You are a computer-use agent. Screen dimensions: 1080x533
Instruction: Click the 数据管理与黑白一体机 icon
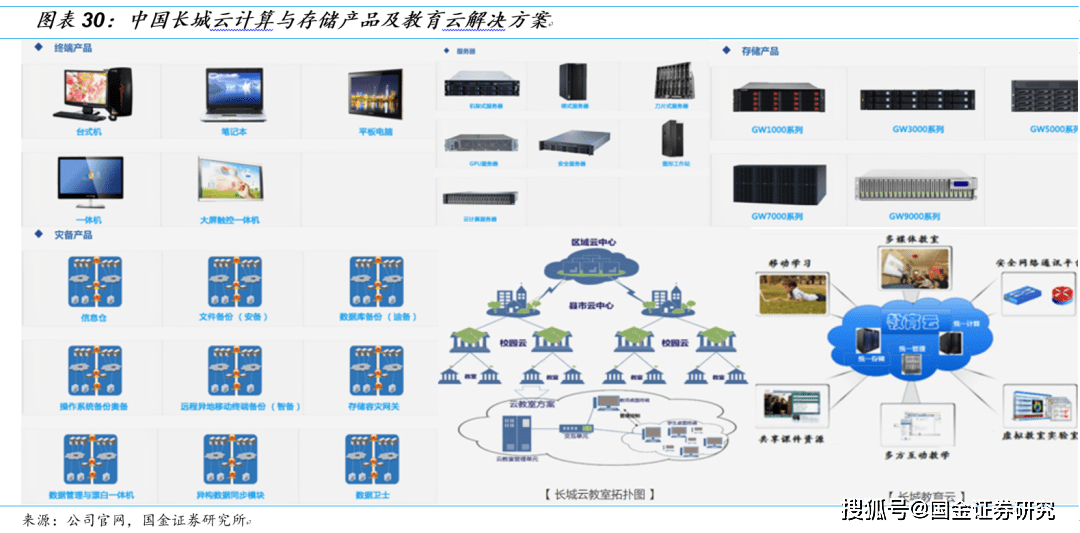(x=91, y=459)
